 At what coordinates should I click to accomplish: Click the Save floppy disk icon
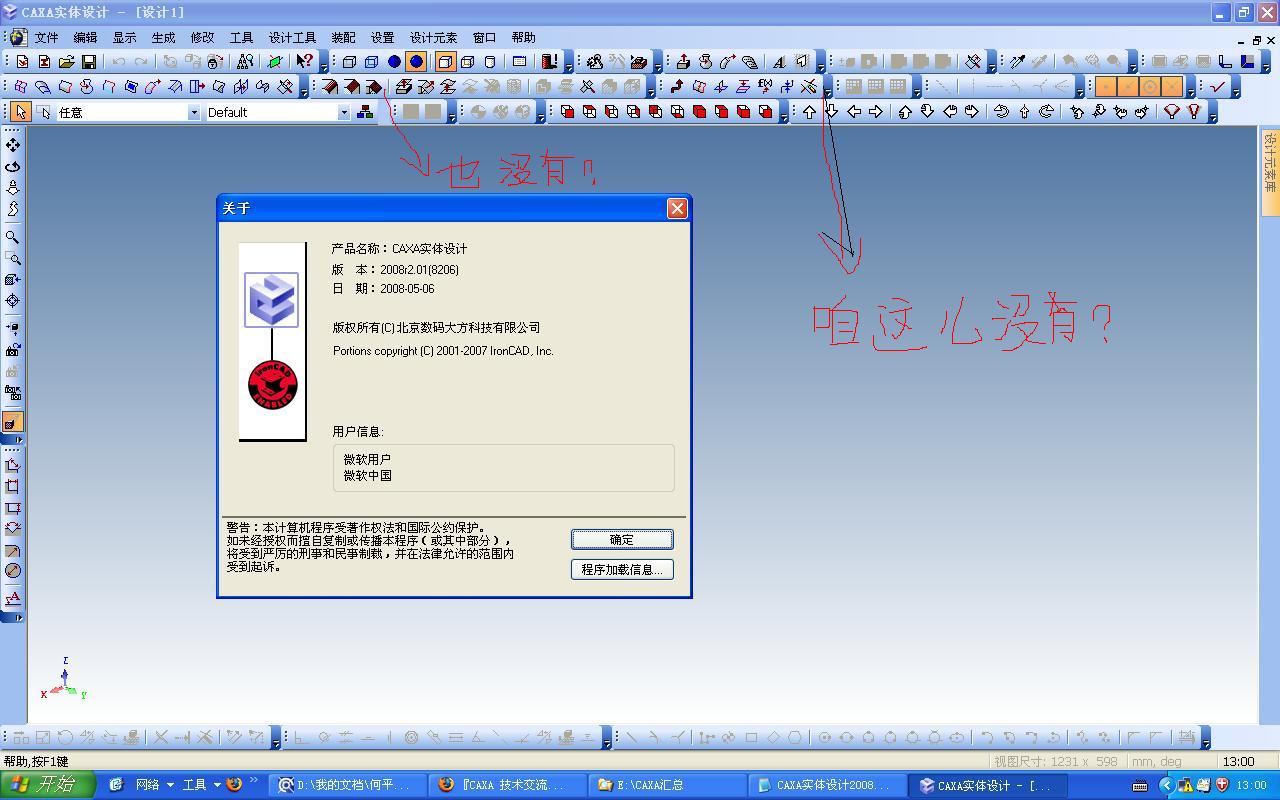88,62
